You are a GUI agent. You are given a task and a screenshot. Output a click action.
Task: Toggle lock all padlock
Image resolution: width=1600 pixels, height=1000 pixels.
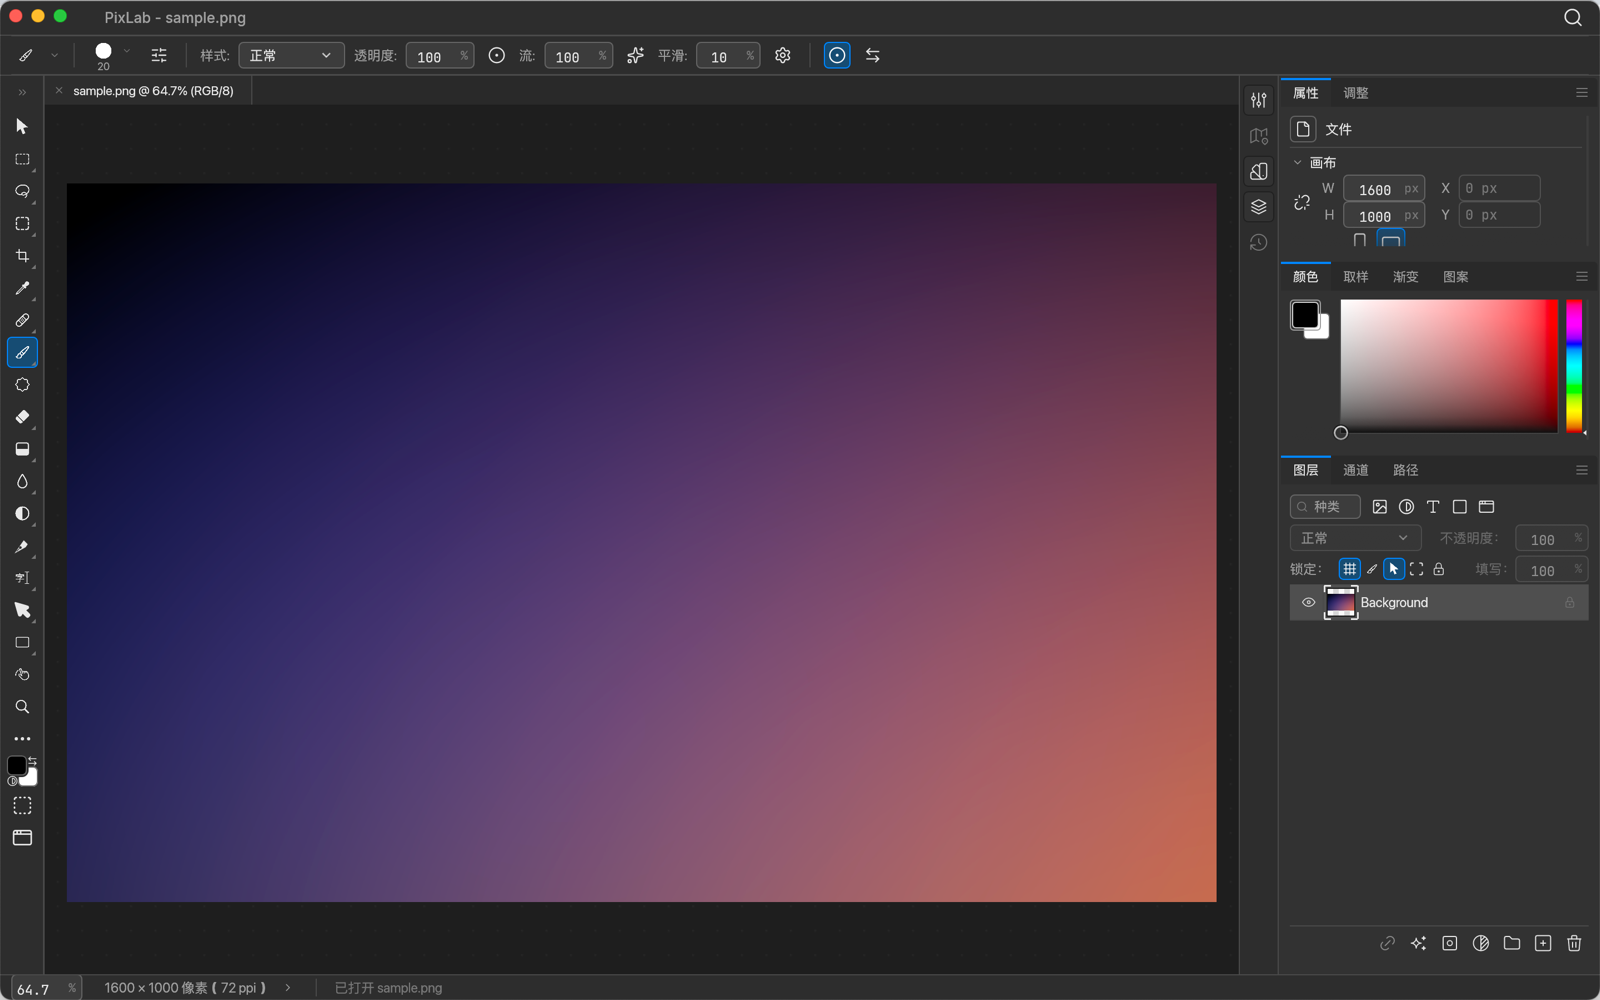(1439, 569)
